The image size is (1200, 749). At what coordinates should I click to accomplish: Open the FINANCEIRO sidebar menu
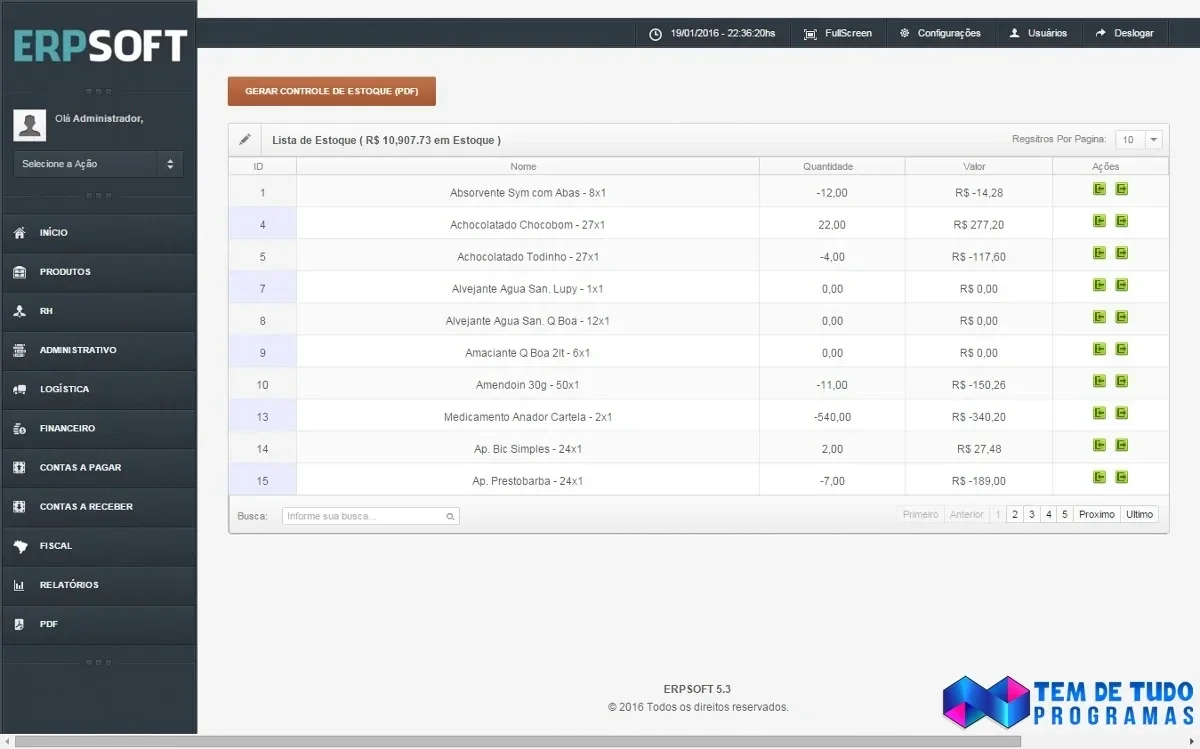coord(98,428)
